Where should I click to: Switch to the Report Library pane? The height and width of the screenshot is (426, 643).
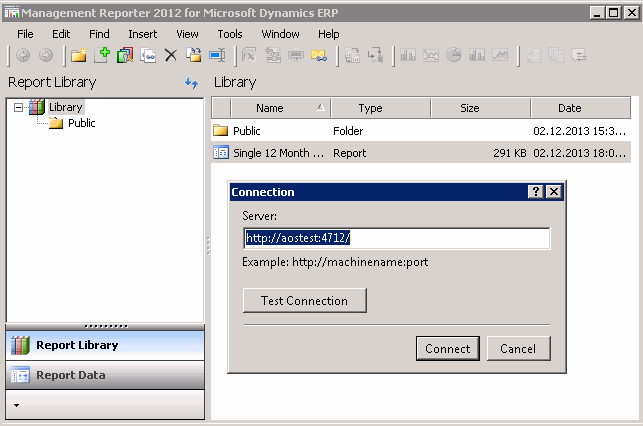click(105, 345)
